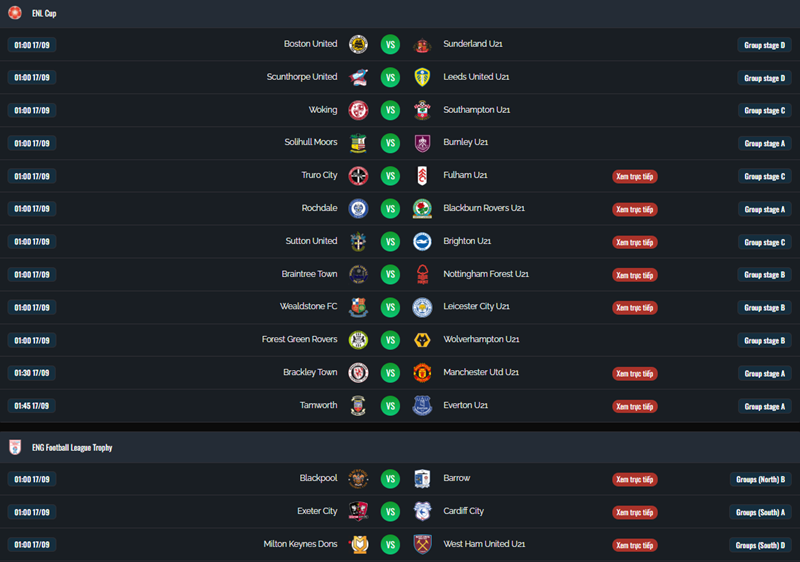The image size is (800, 562).
Task: Click the ENG Football League Trophy icon
Action: [x=15, y=447]
